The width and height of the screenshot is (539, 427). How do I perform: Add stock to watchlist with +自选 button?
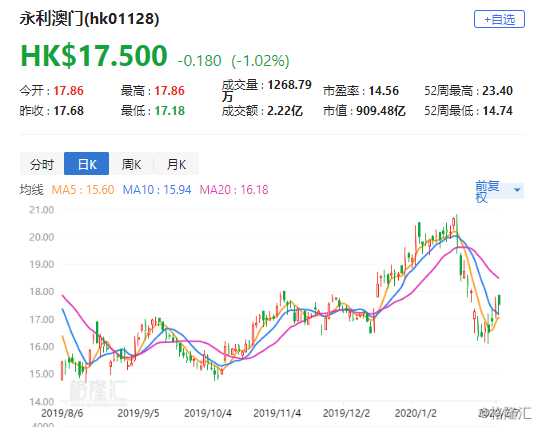[499, 19]
